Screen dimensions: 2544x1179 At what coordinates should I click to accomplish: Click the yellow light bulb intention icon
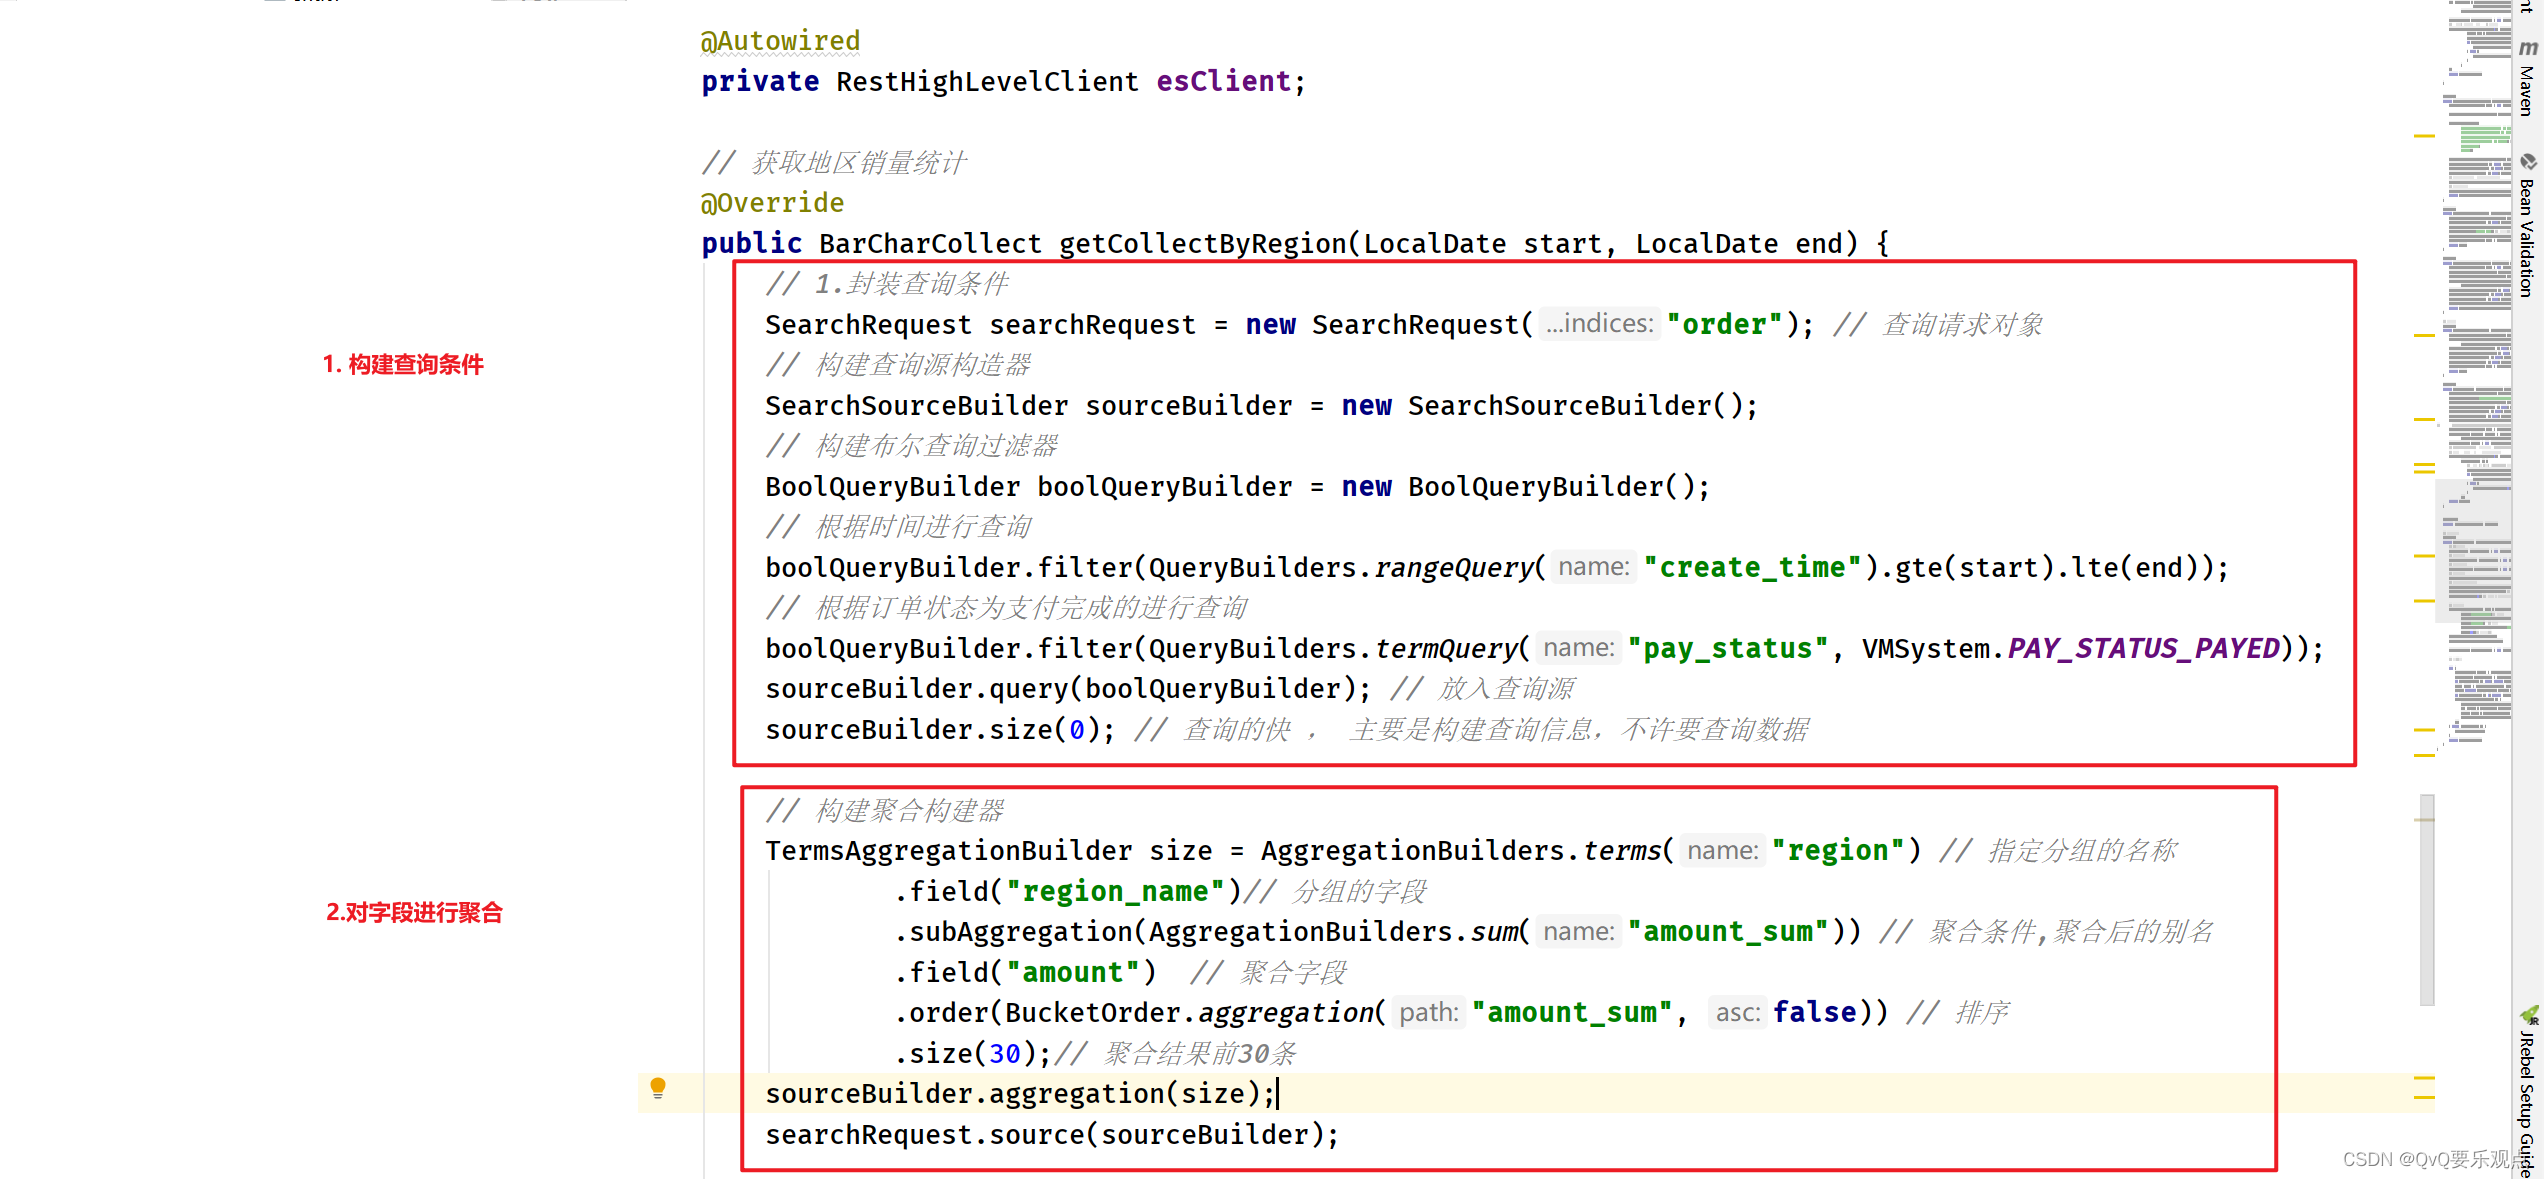[x=657, y=1088]
